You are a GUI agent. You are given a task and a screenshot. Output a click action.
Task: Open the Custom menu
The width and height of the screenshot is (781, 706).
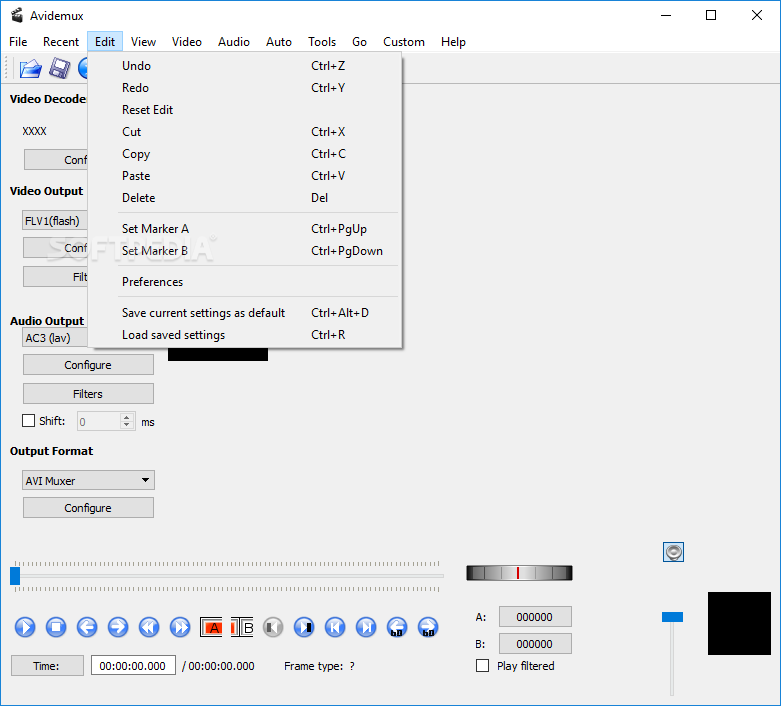(404, 42)
